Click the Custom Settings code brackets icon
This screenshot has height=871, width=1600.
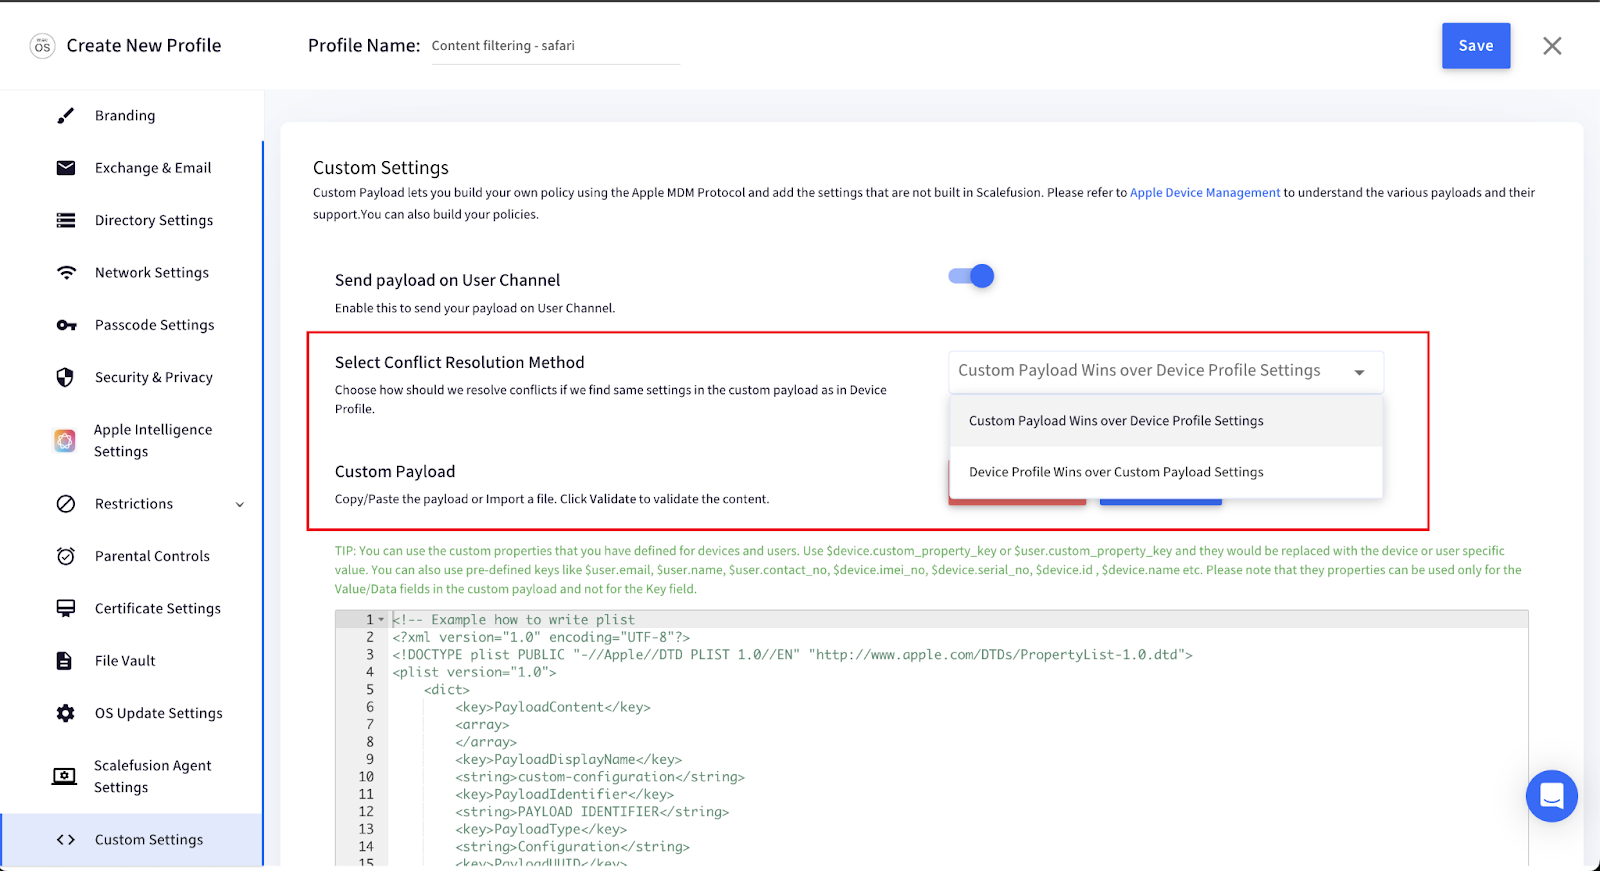66,840
